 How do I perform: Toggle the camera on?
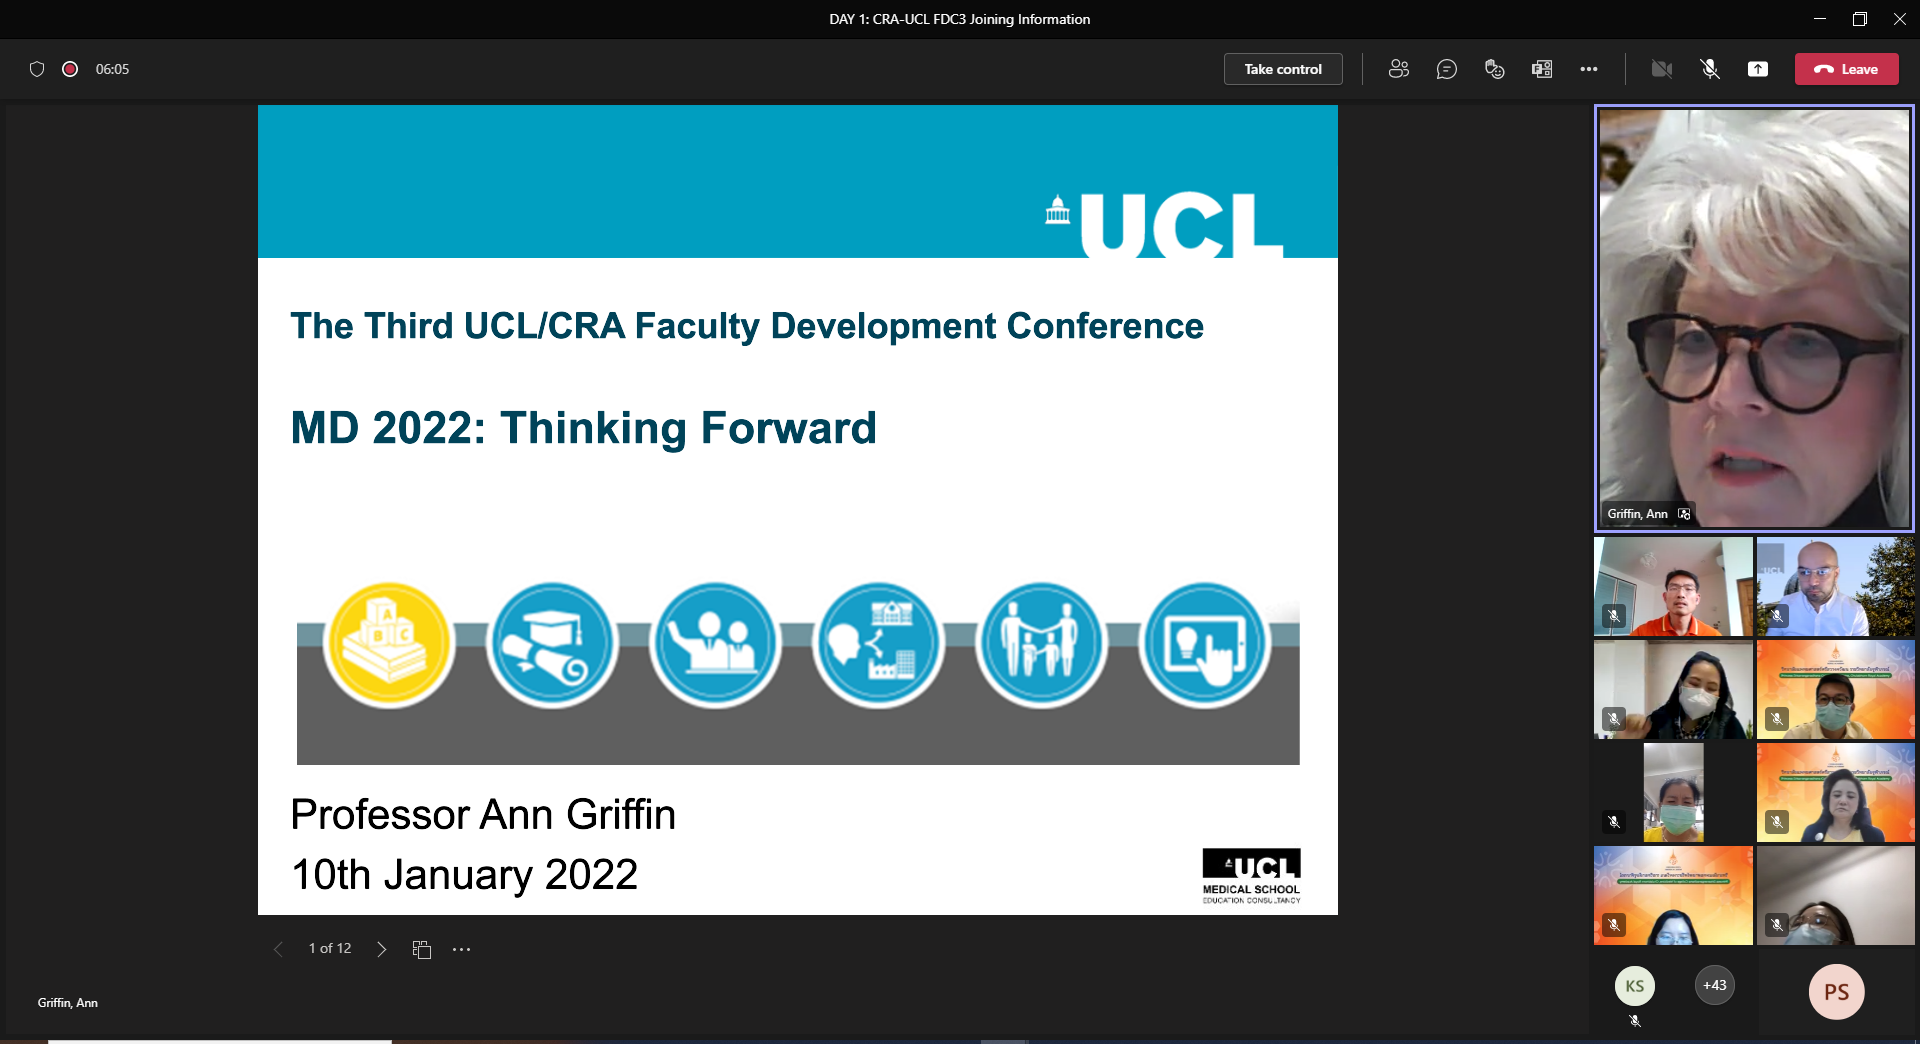pos(1662,69)
